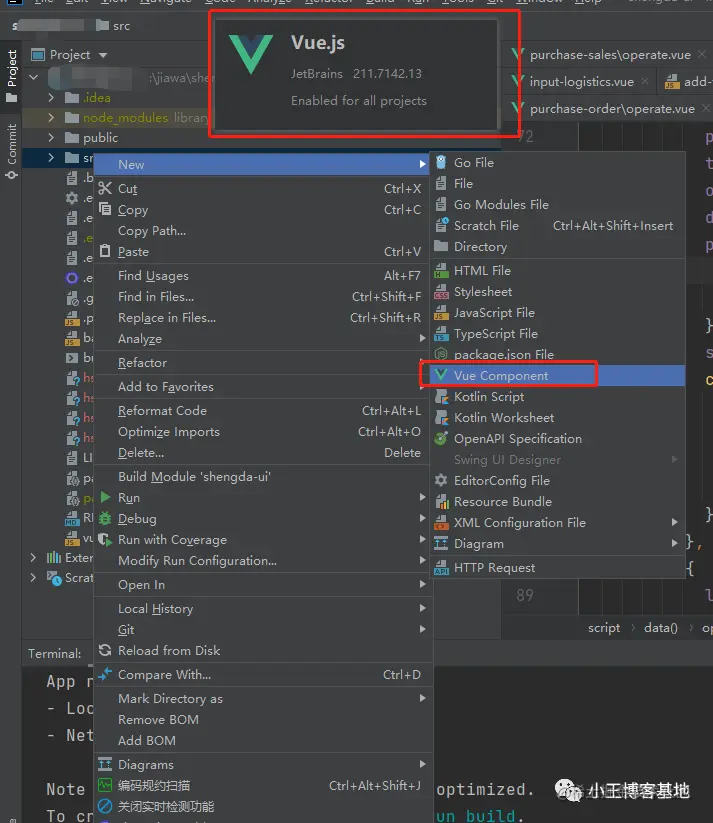Build Module 'shengda-ui'
This screenshot has height=823, width=713.
point(263,477)
